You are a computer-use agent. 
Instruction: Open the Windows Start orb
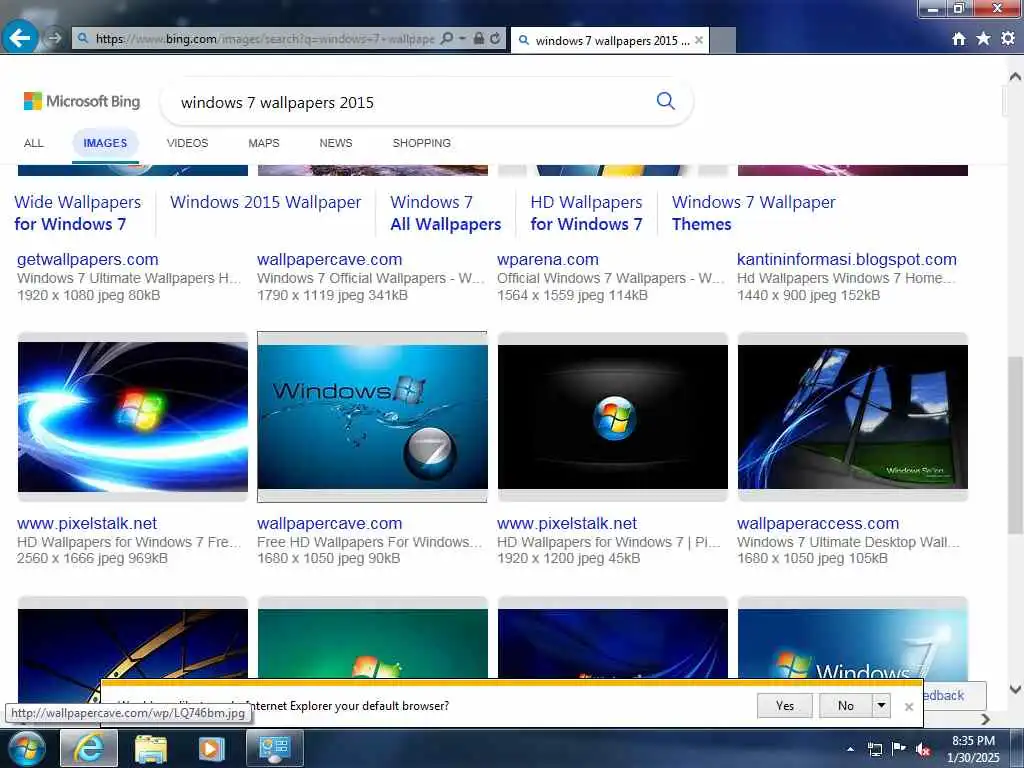click(x=25, y=748)
